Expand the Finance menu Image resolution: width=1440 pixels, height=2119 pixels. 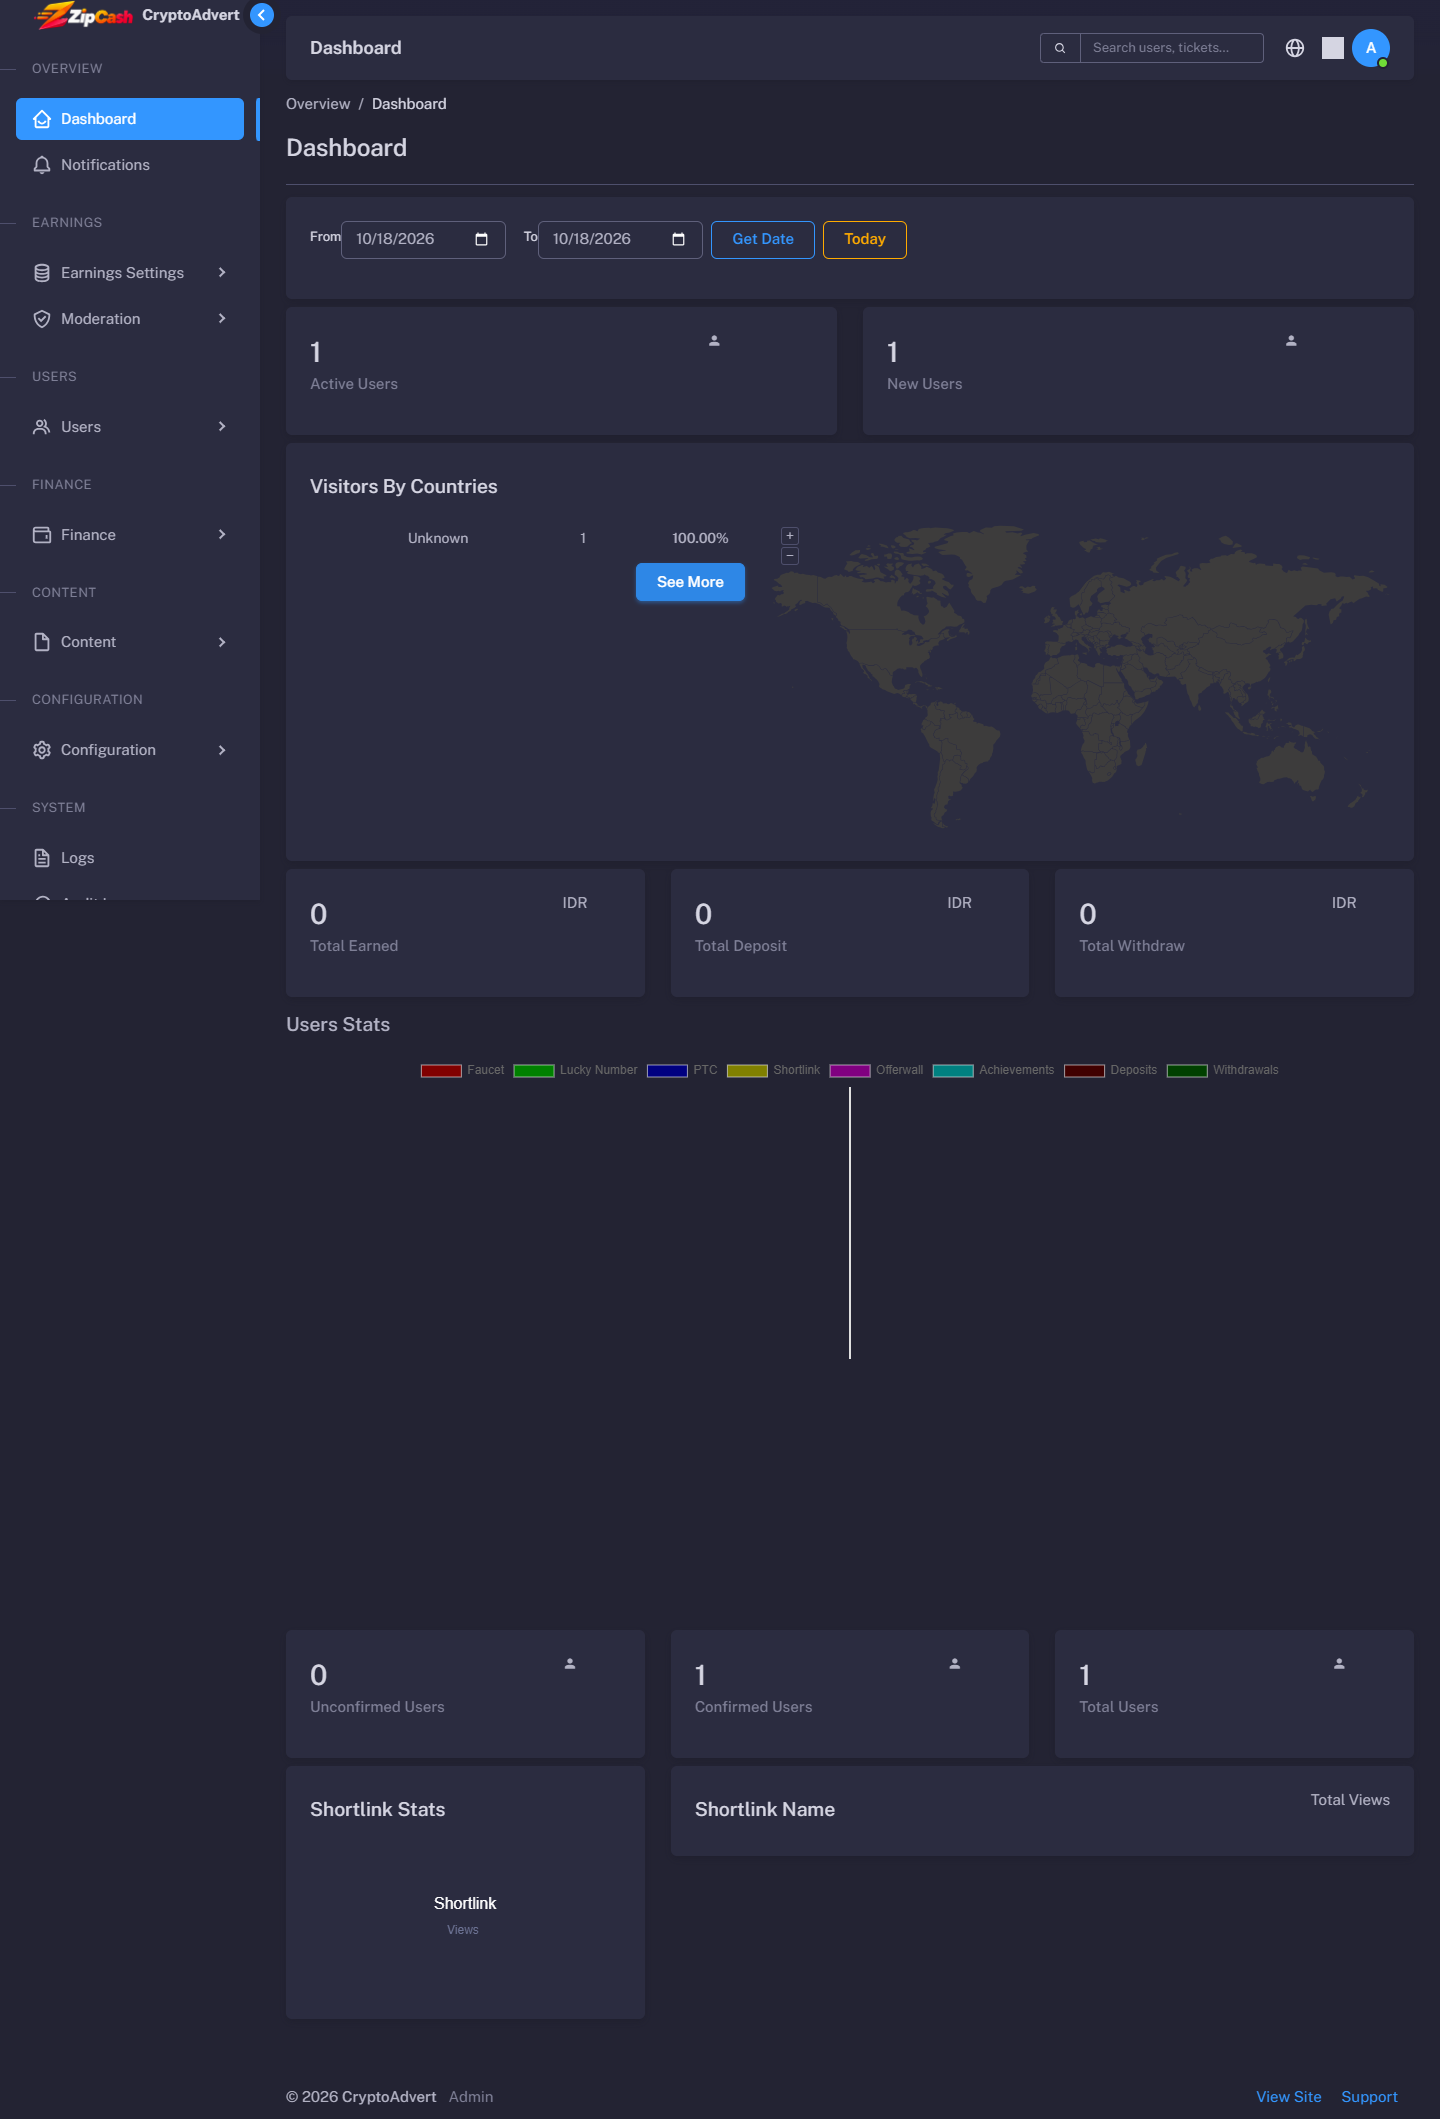coord(130,535)
